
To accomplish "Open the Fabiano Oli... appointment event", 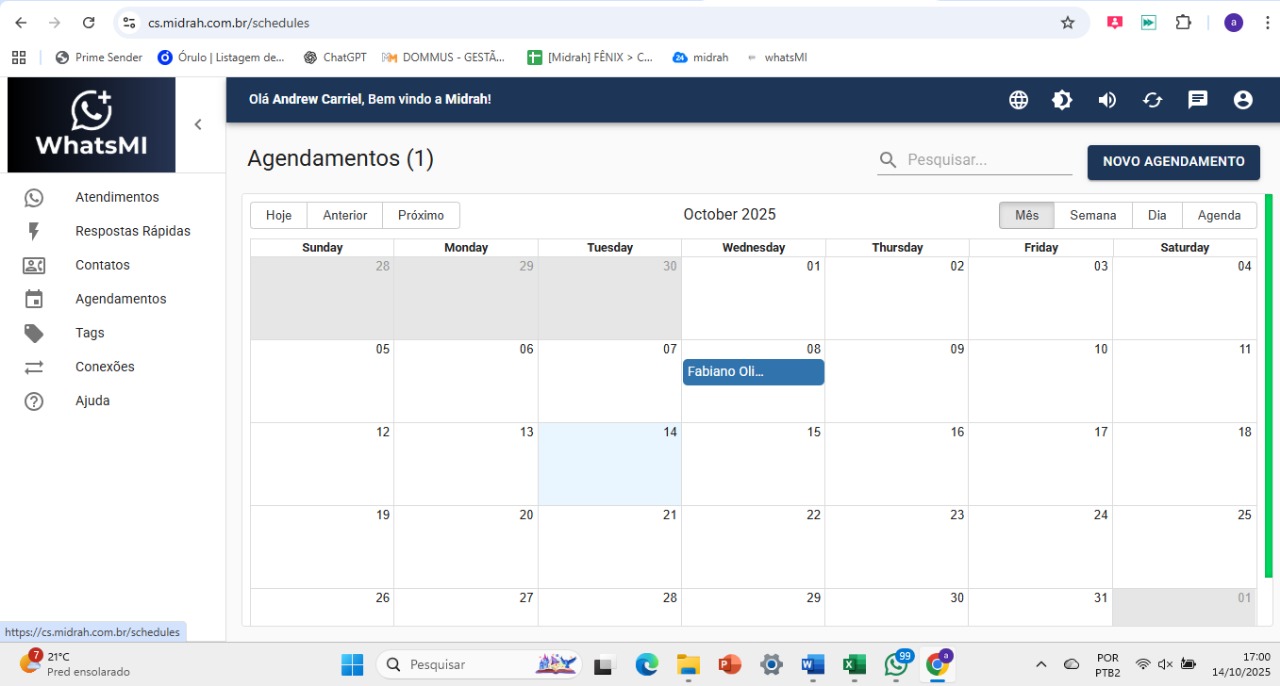I will (x=753, y=372).
